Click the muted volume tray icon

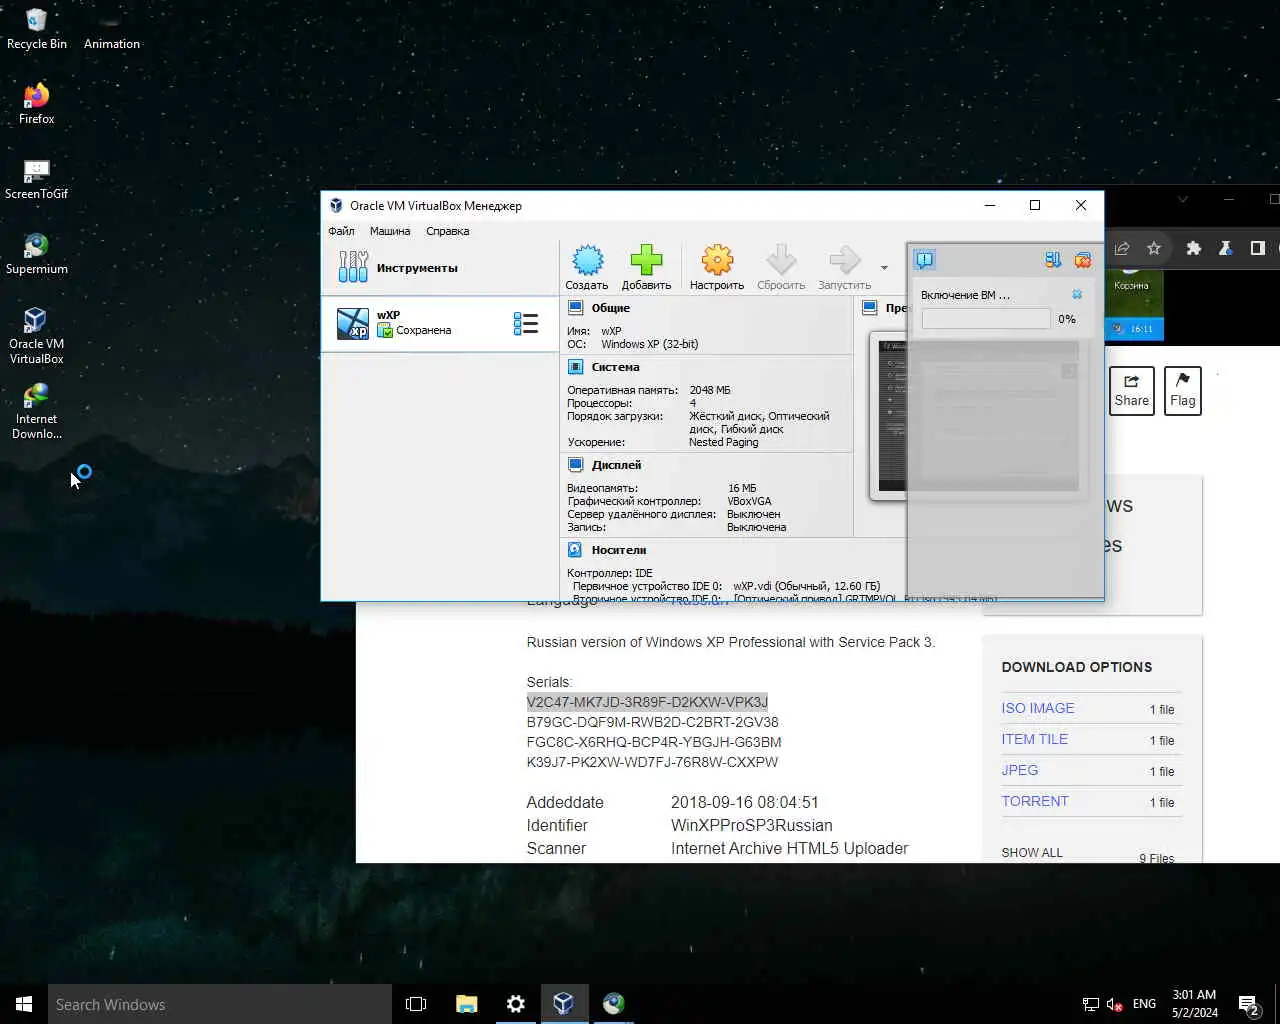click(x=1115, y=1004)
